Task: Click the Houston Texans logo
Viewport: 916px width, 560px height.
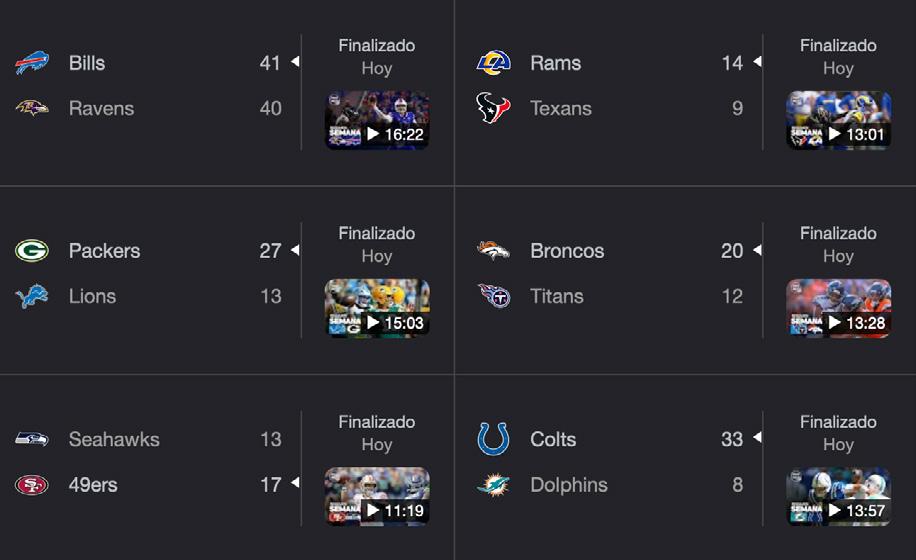Action: pos(493,108)
